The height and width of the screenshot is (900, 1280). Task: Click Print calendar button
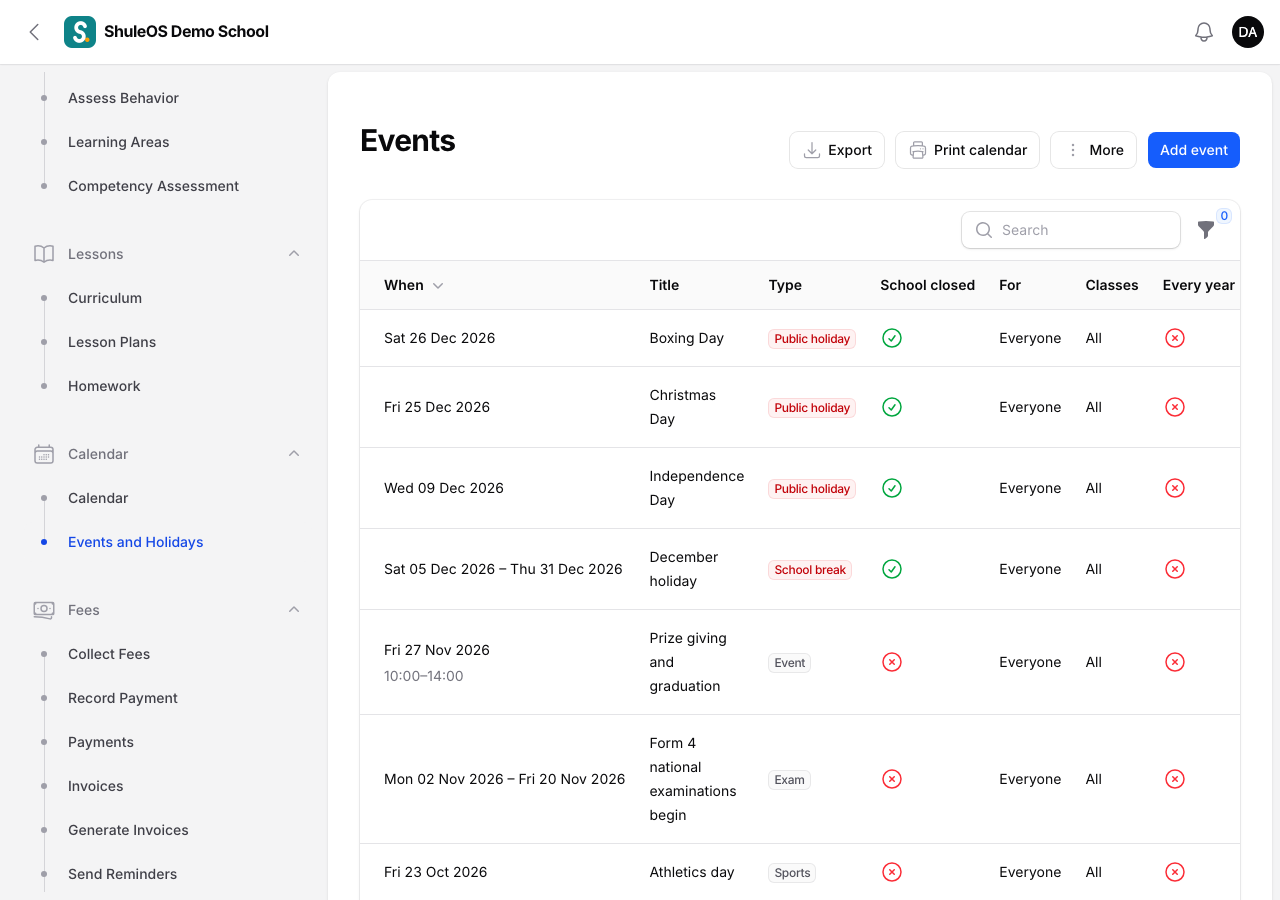coord(967,150)
